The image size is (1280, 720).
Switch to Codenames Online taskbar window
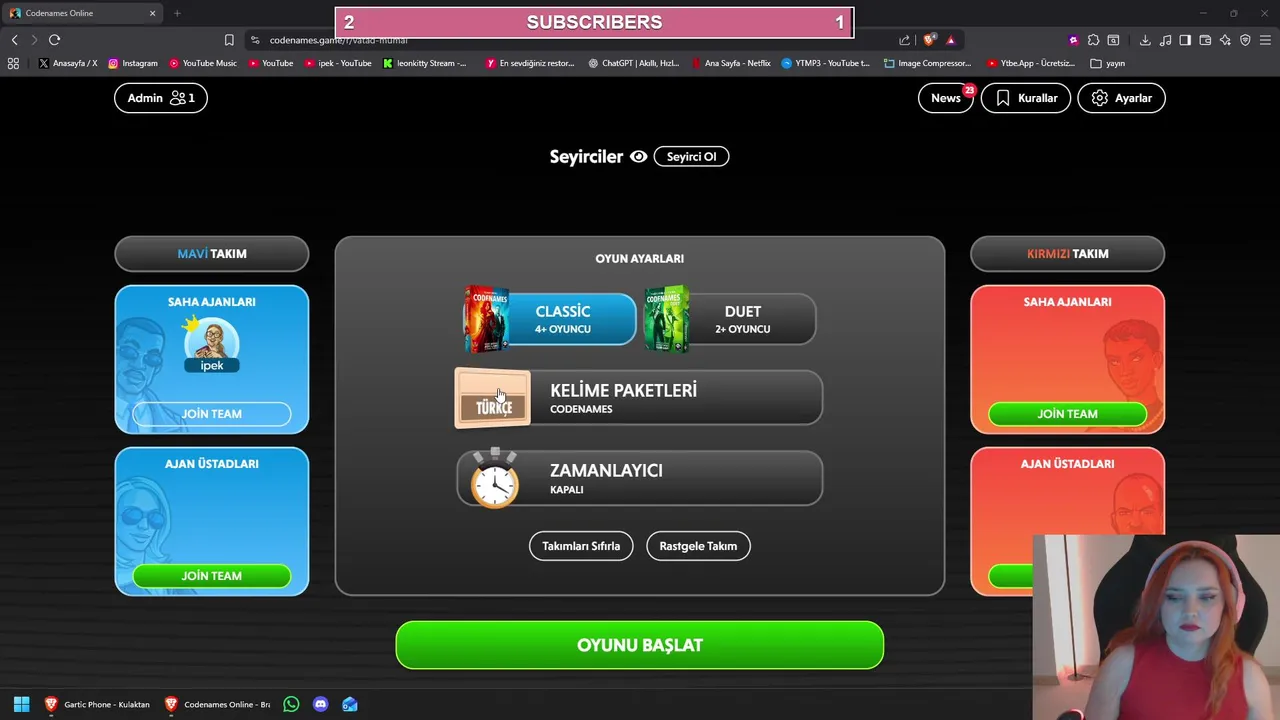(x=217, y=704)
